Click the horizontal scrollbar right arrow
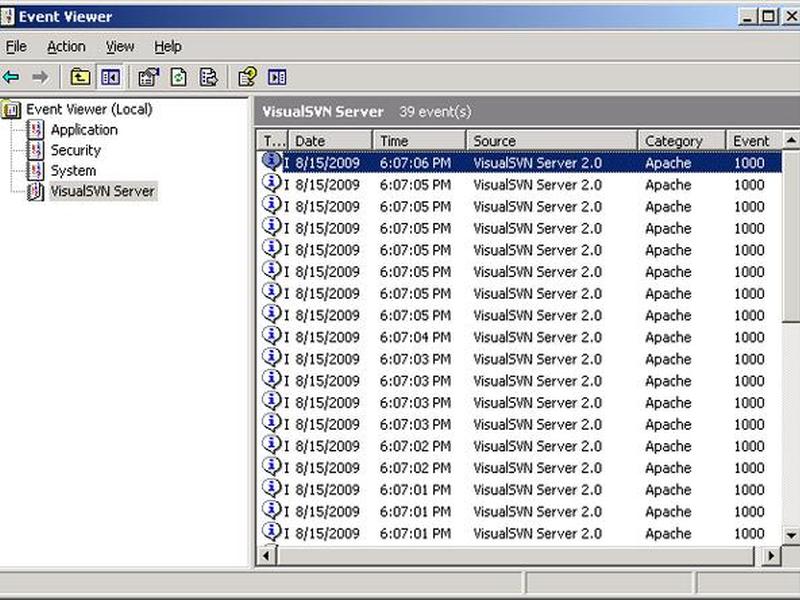Screen dimensions: 800x600 point(772,556)
